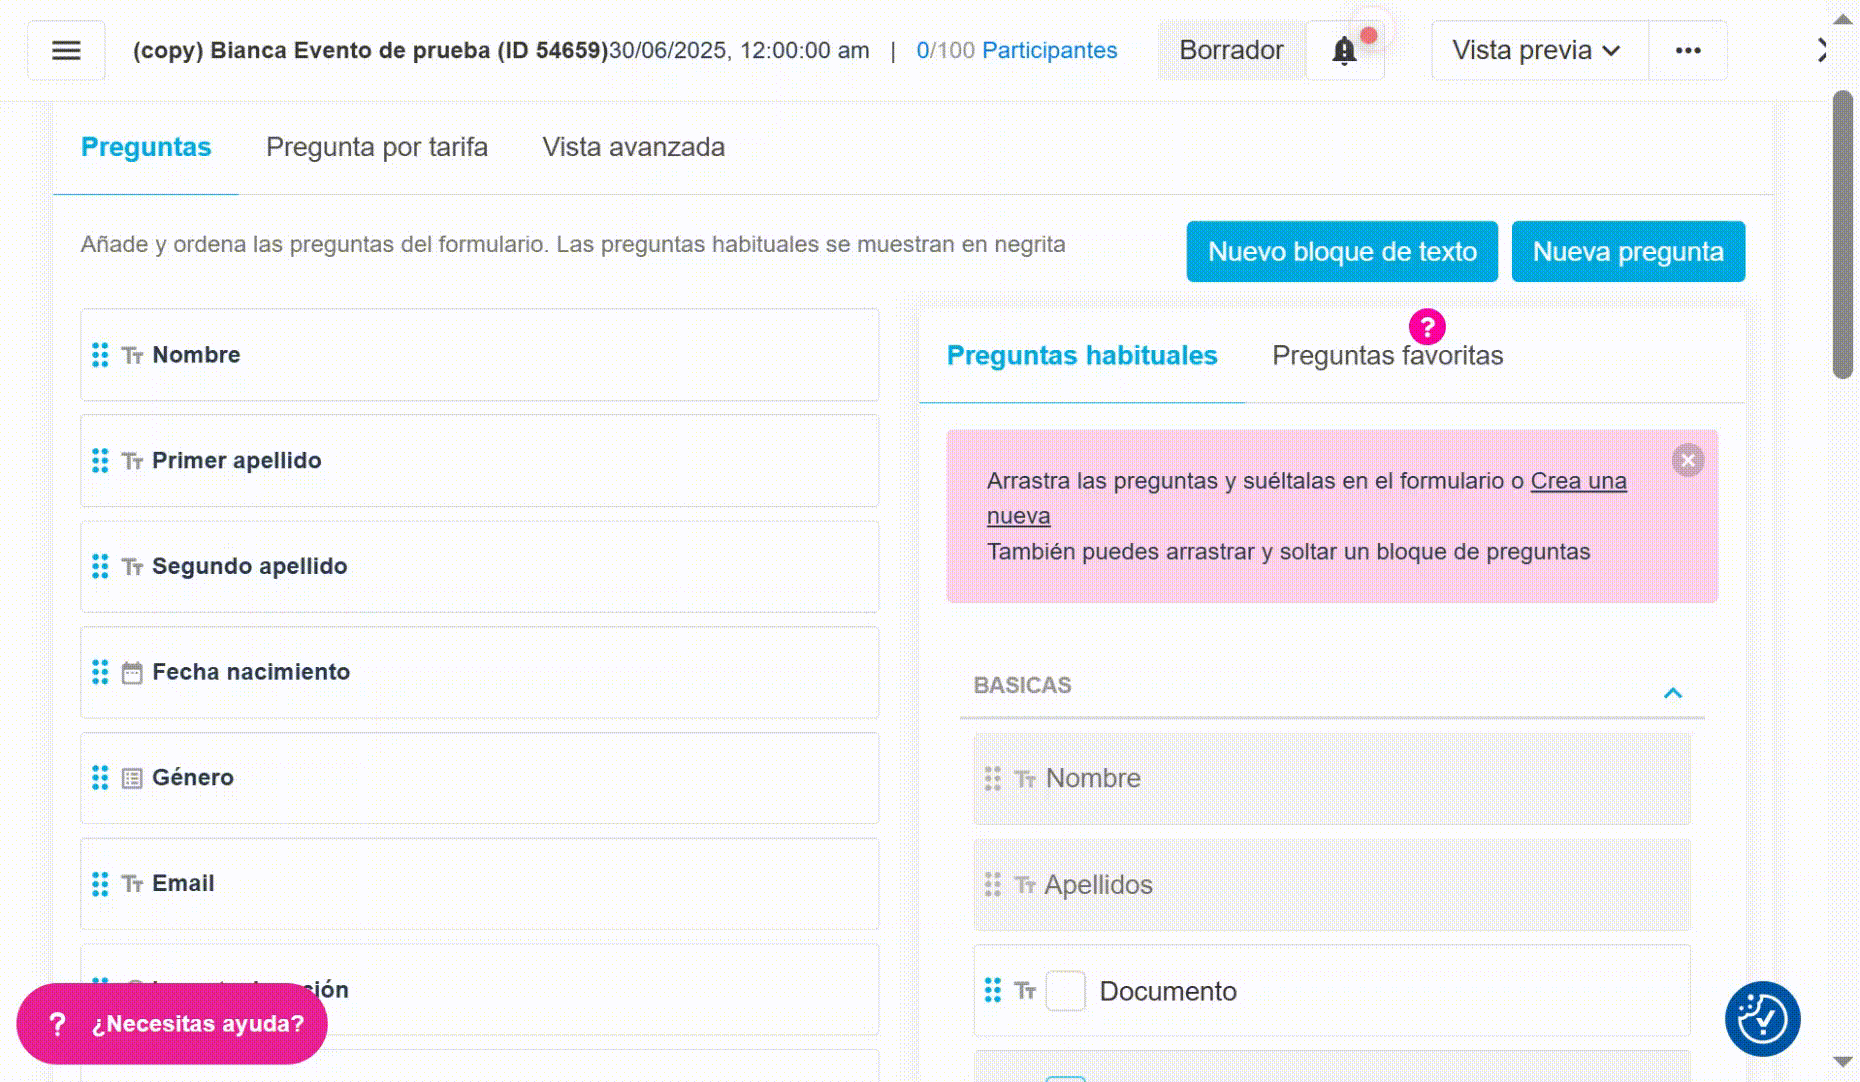
Task: Click Documento label in Basicas list
Action: pos(1168,991)
